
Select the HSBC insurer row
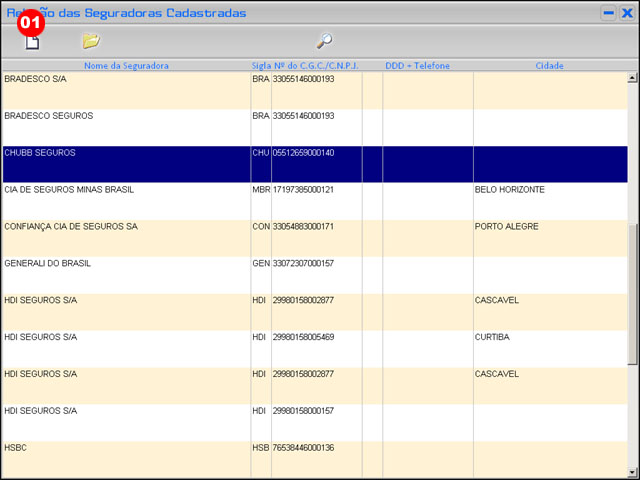[x=125, y=448]
